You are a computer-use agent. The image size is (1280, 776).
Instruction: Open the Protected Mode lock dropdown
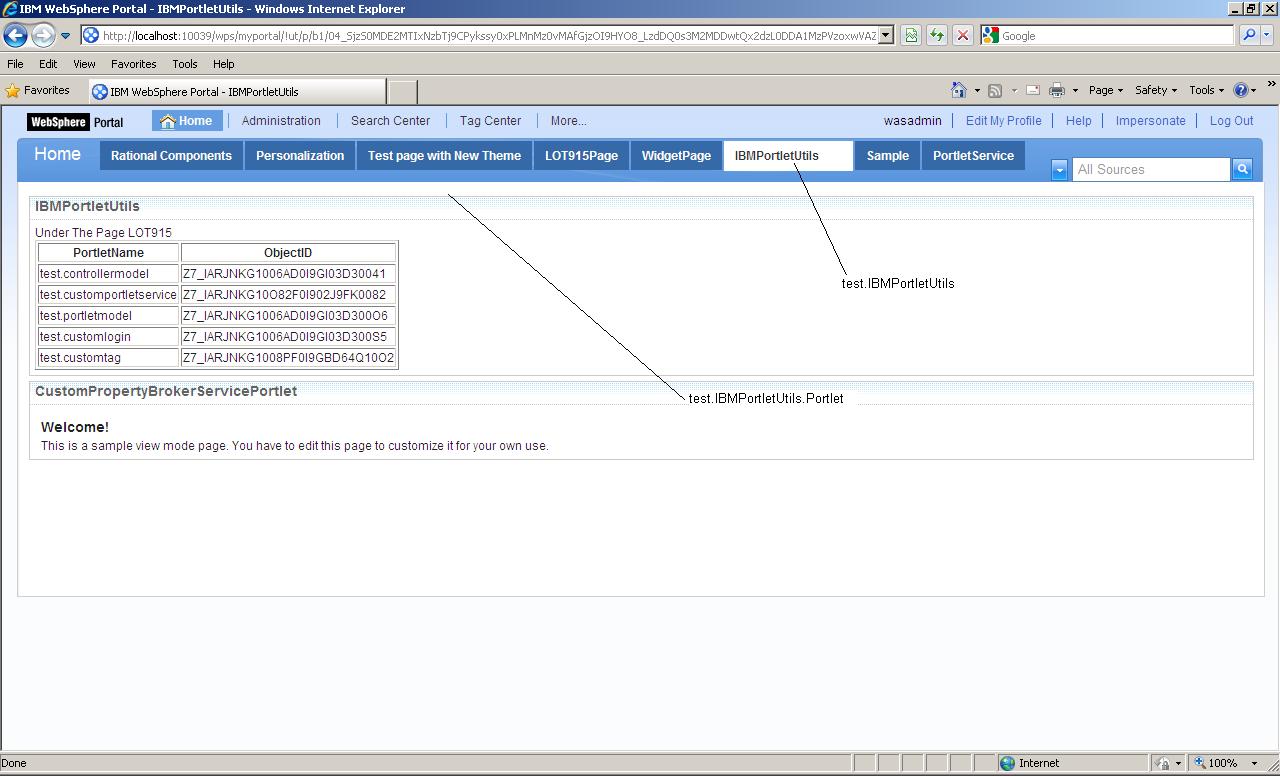(1168, 763)
